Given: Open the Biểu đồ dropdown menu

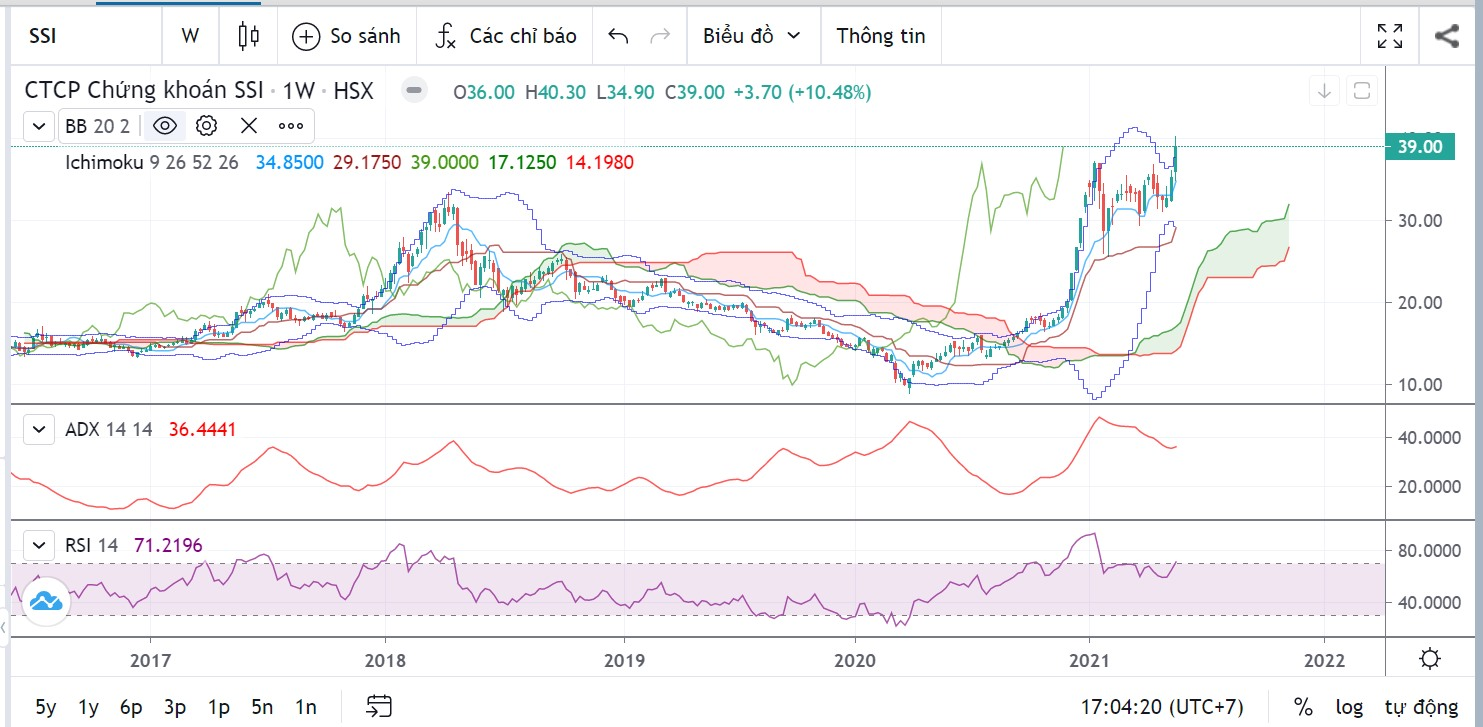Looking at the screenshot, I should coord(752,36).
